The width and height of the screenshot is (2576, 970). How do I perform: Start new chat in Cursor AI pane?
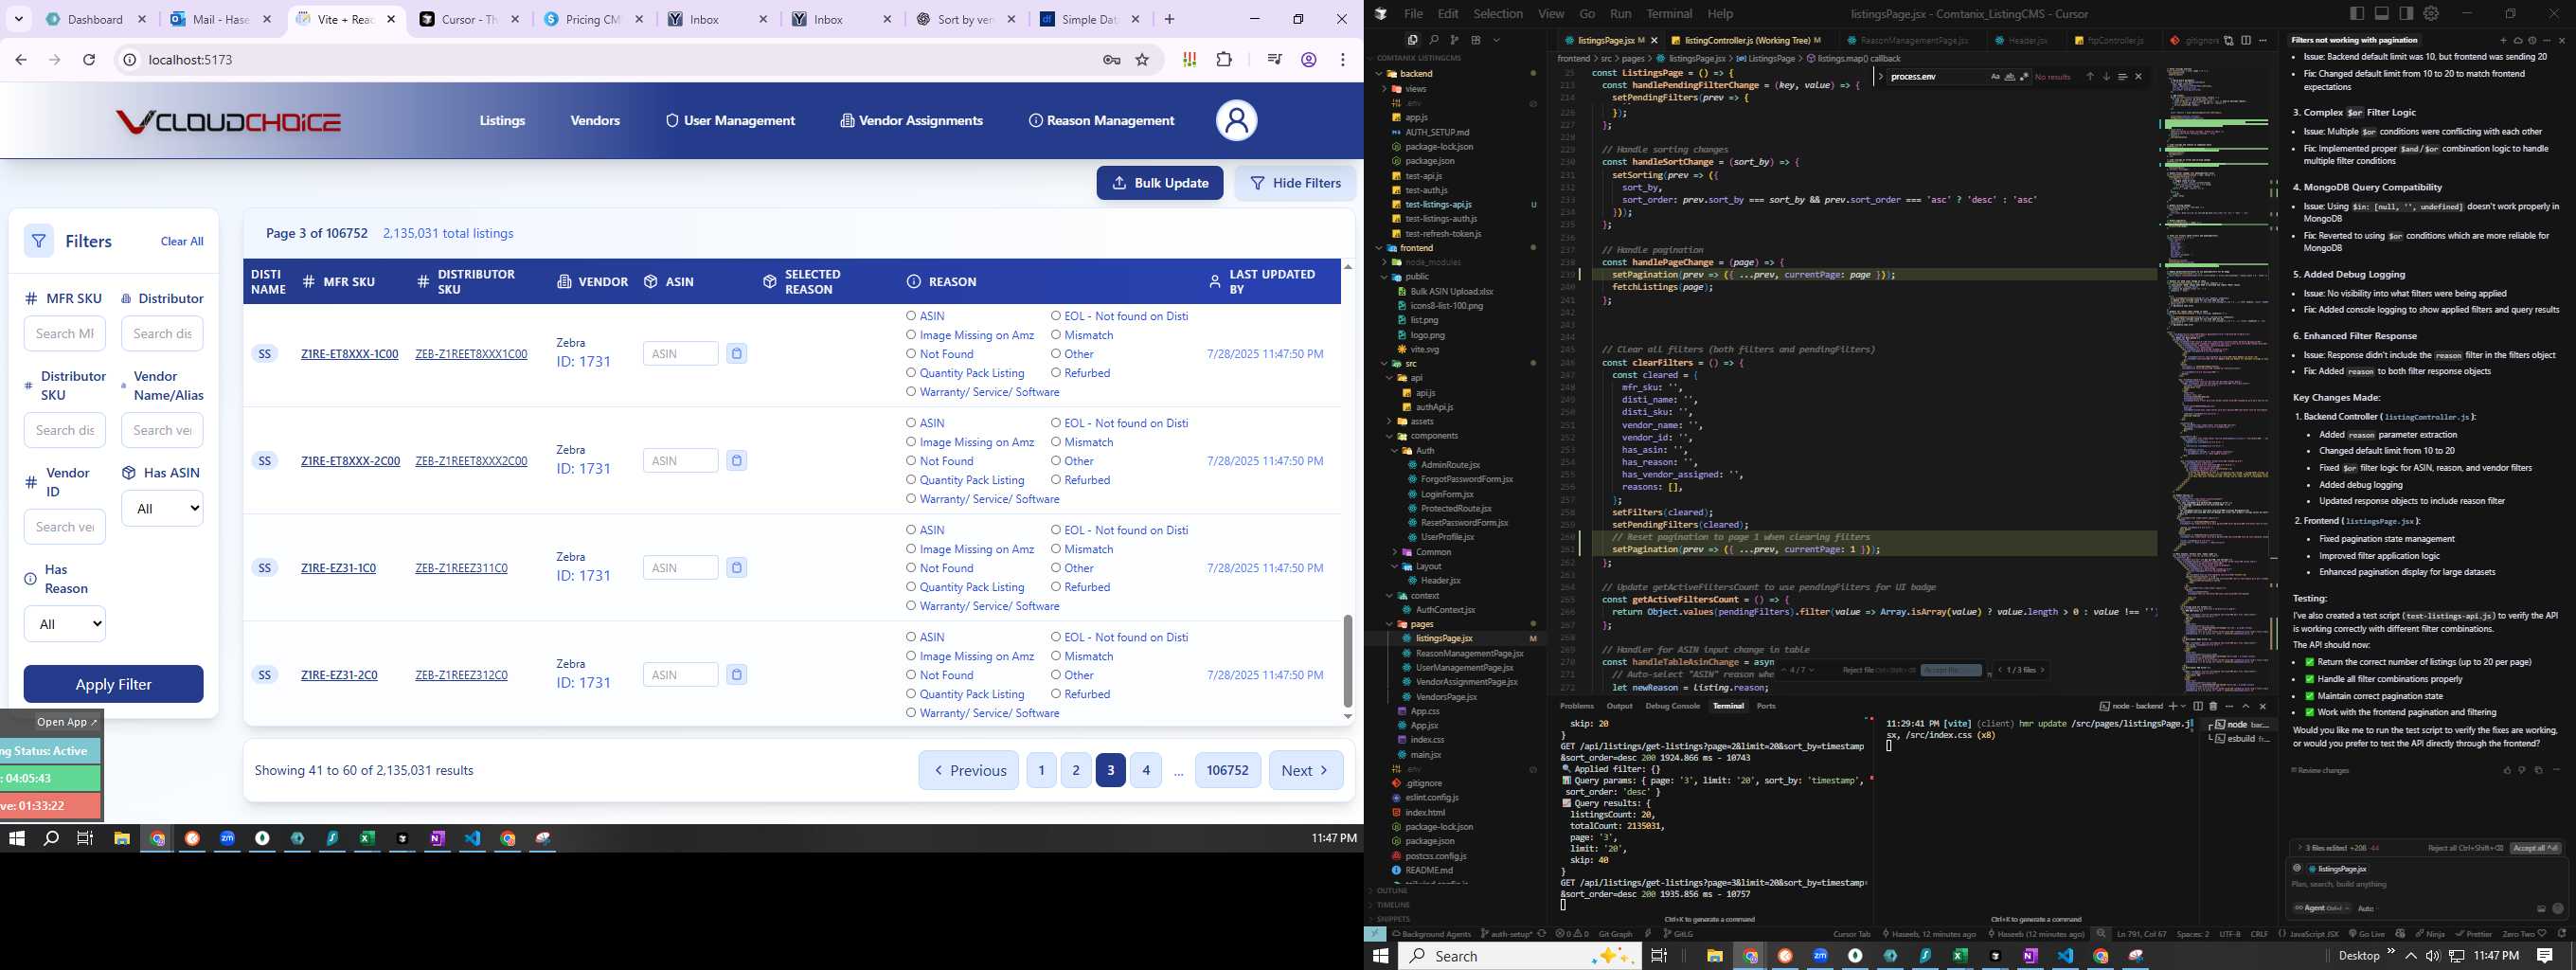2503,40
